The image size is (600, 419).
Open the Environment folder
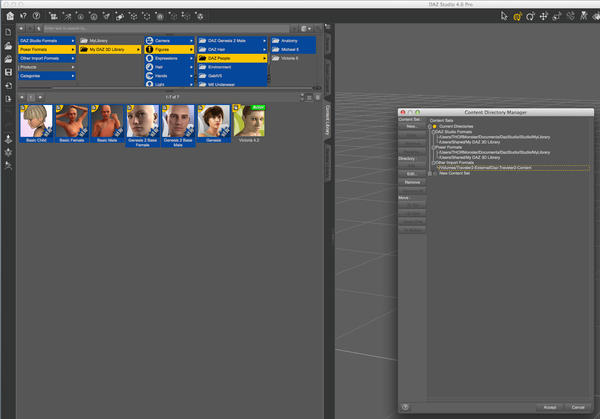coord(232,67)
